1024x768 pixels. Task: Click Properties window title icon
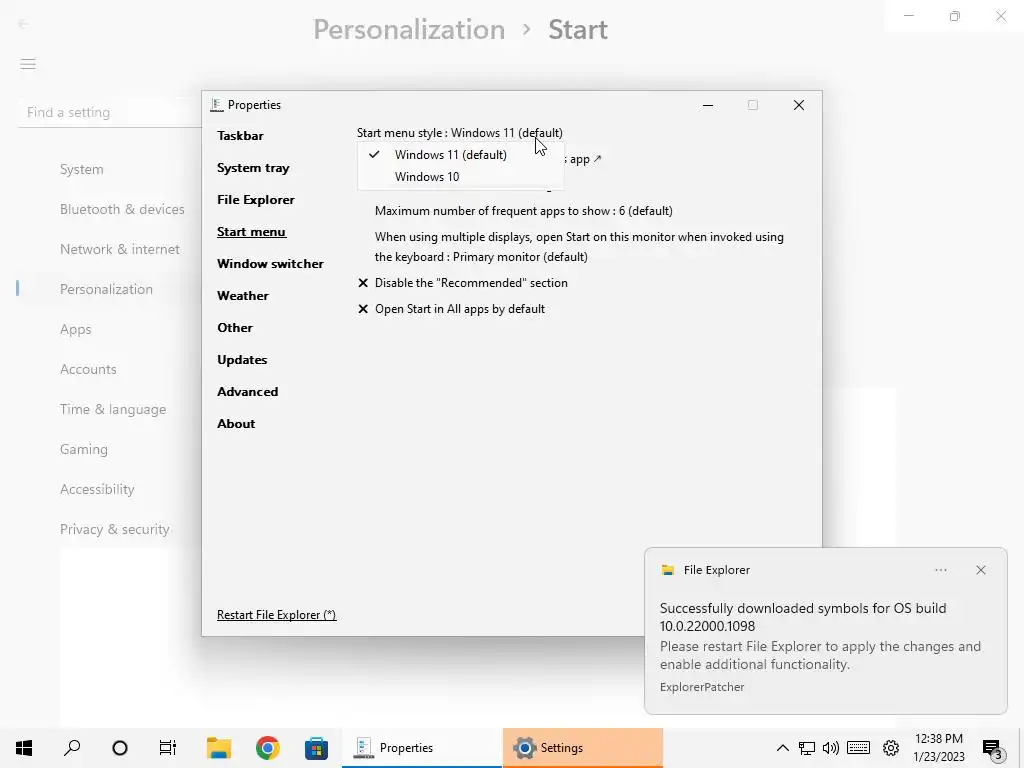[217, 105]
